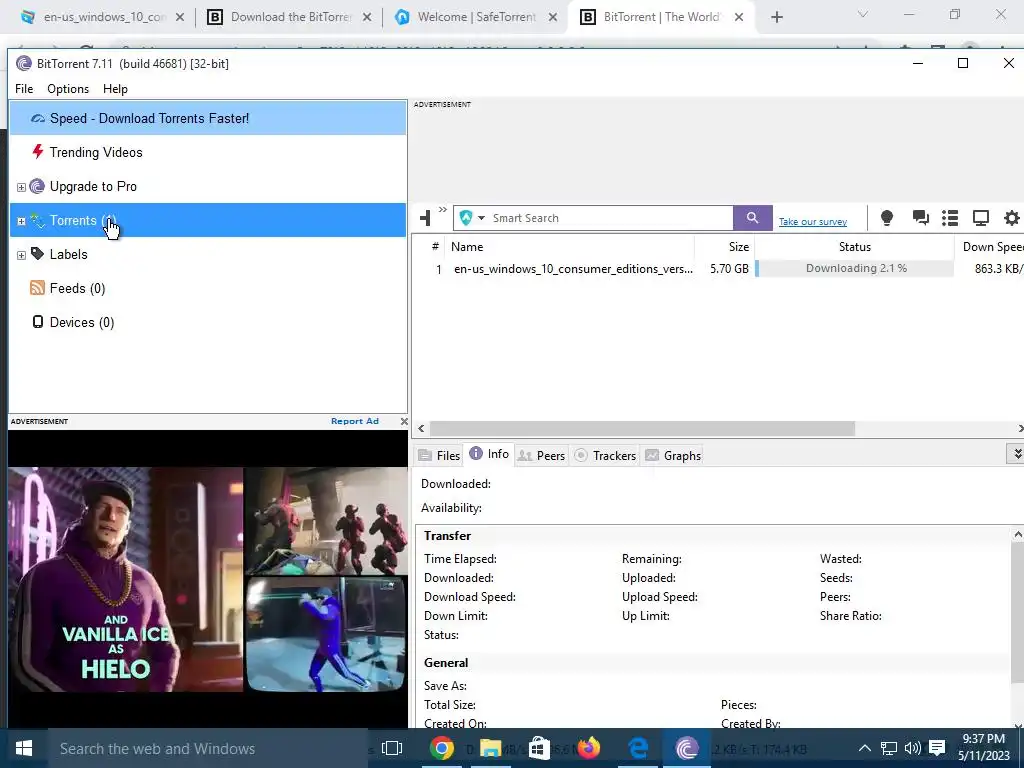Close the sidebar advertisement
The width and height of the screenshot is (1024, 768).
[404, 421]
